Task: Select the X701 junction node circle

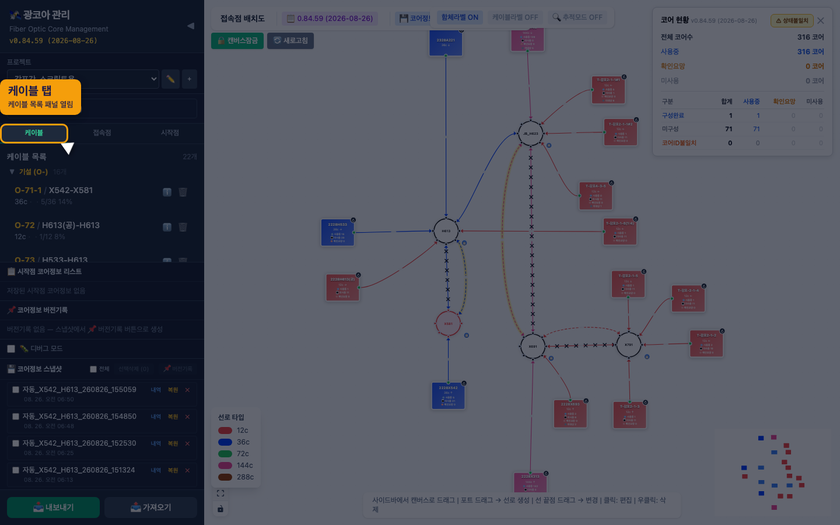Action: 628,344
